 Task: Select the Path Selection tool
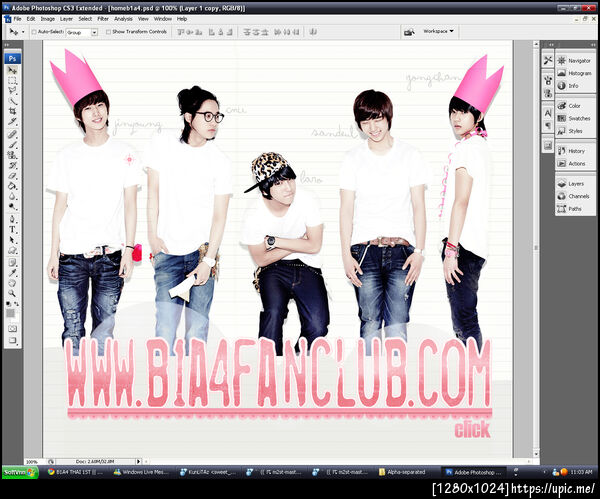click(13, 240)
